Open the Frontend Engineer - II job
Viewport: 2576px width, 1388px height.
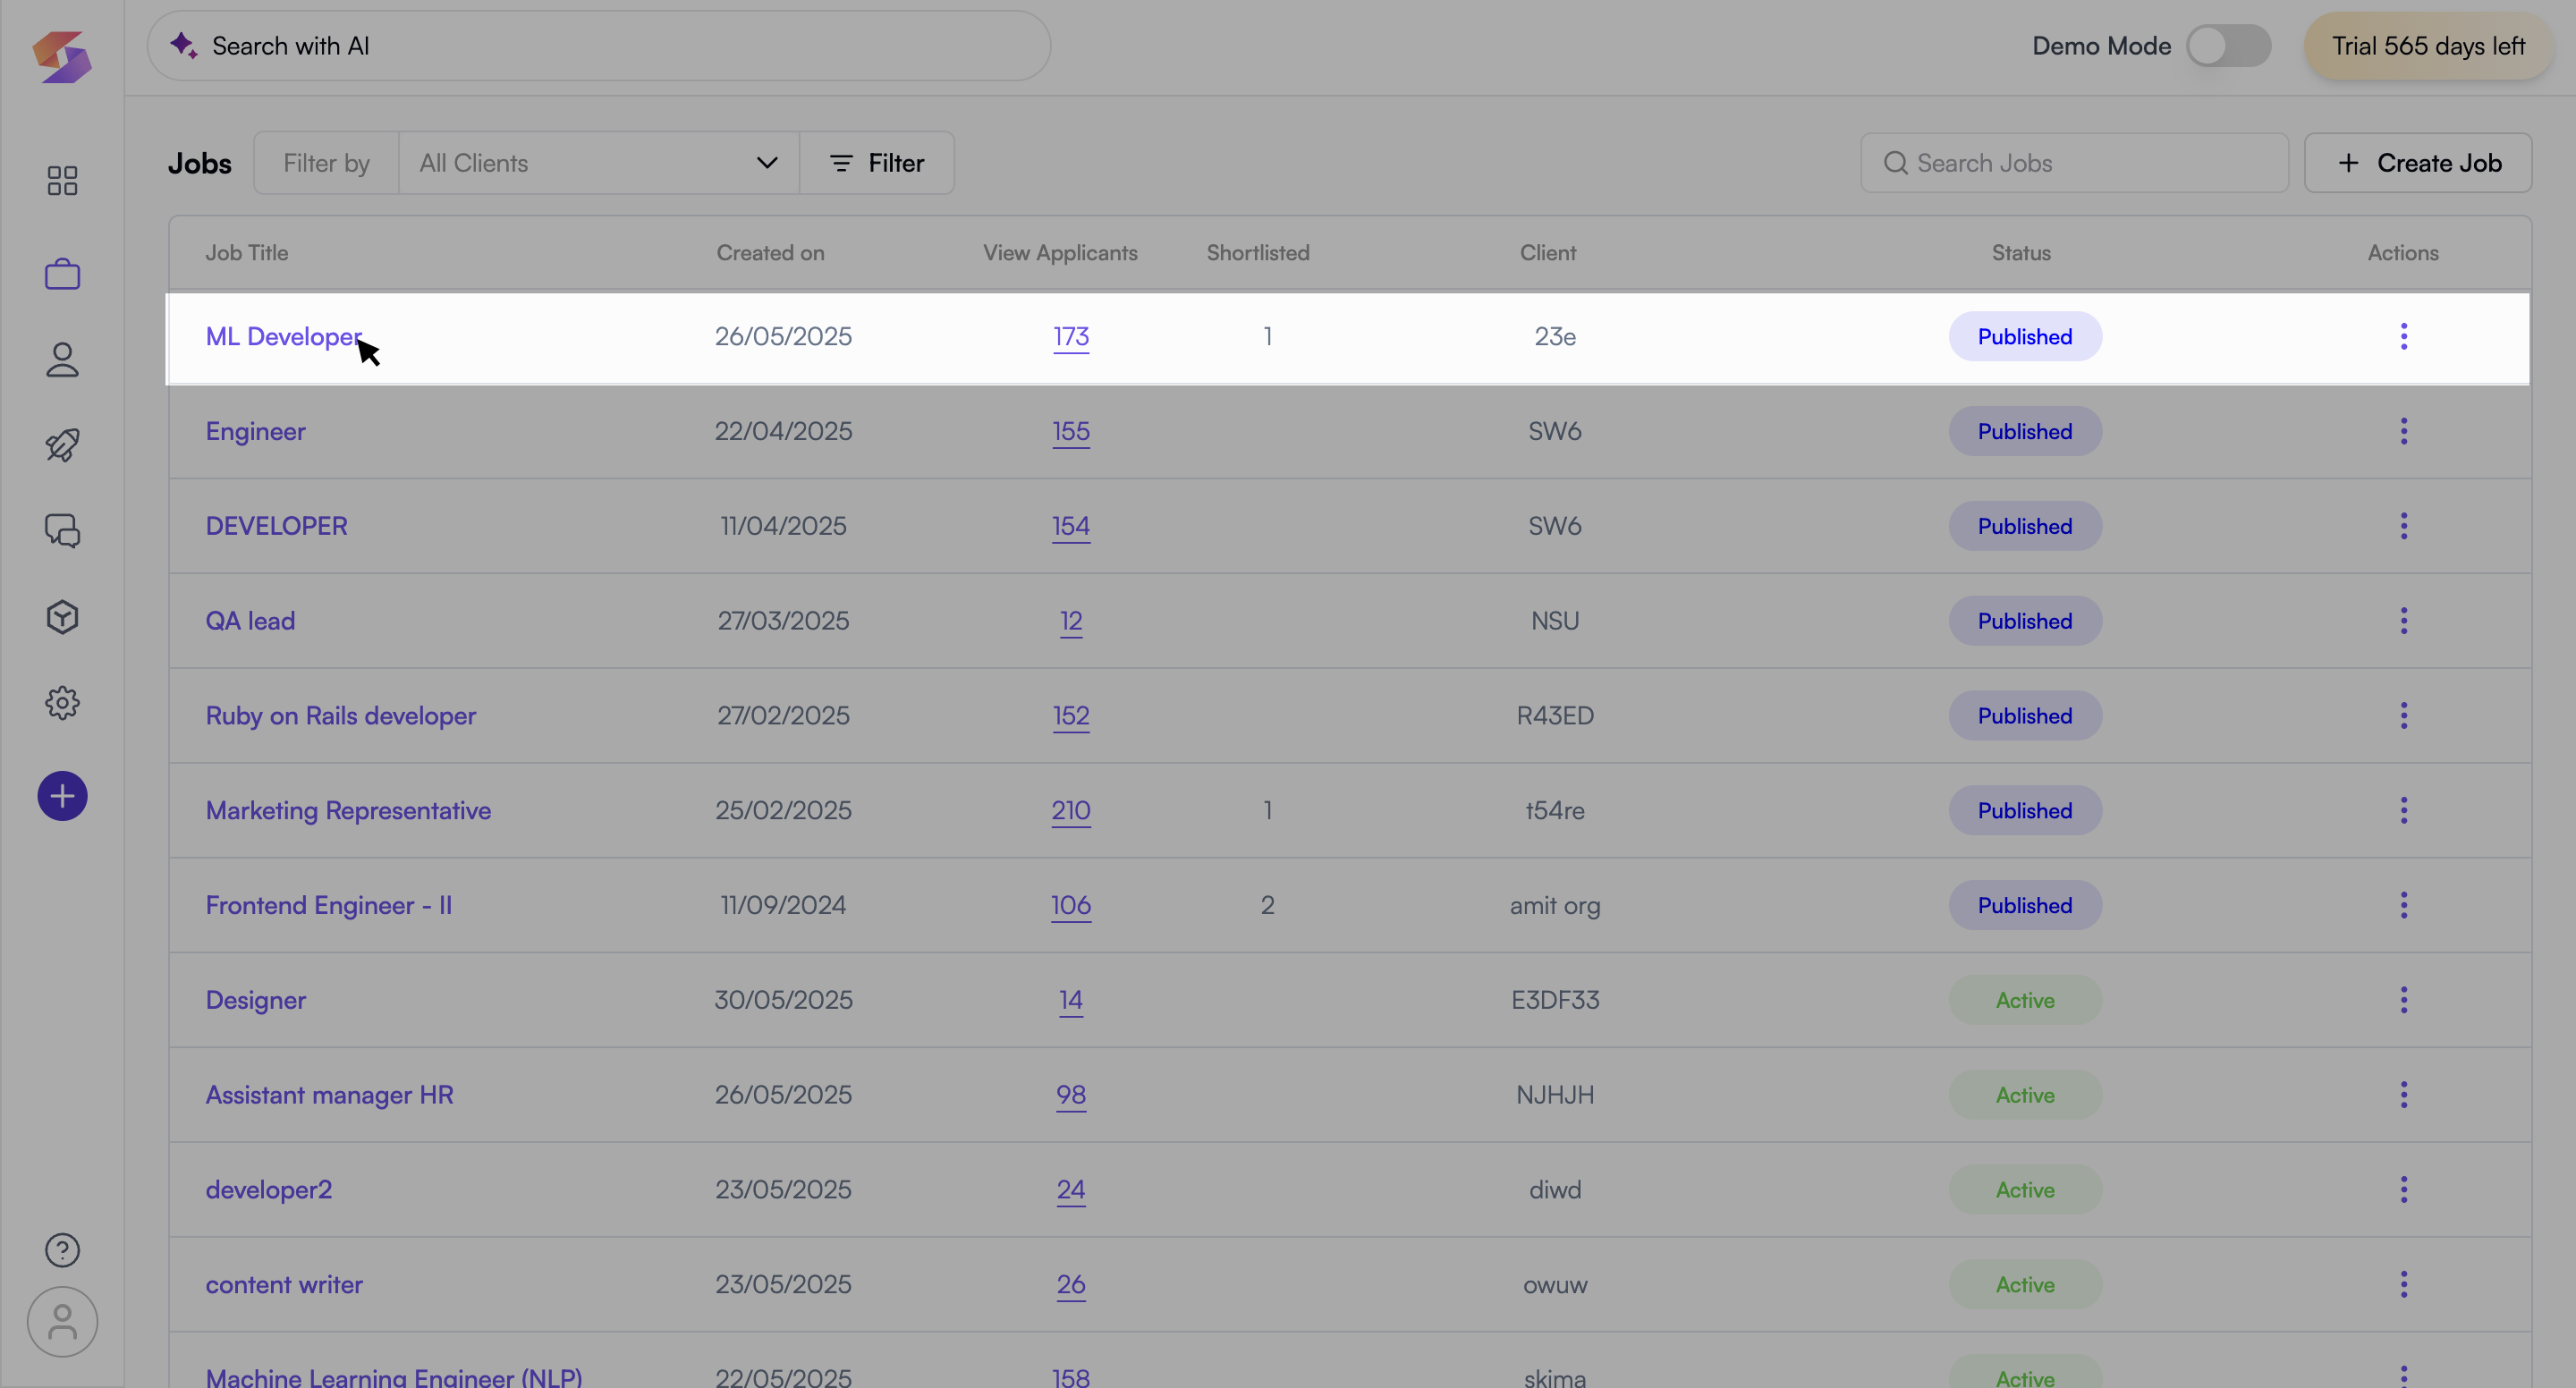click(x=329, y=906)
